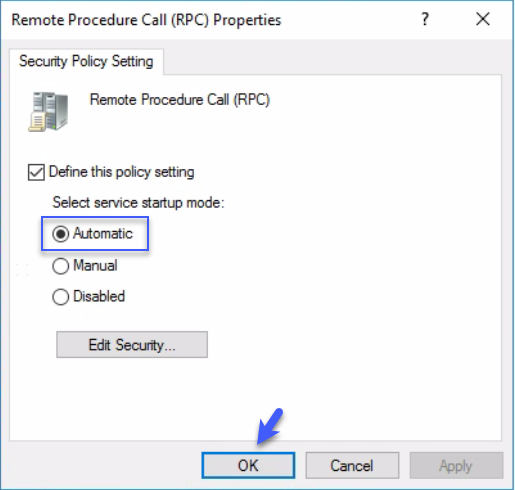Image resolution: width=515 pixels, height=490 pixels.
Task: Confirm with the OK button
Action: pyautogui.click(x=248, y=465)
